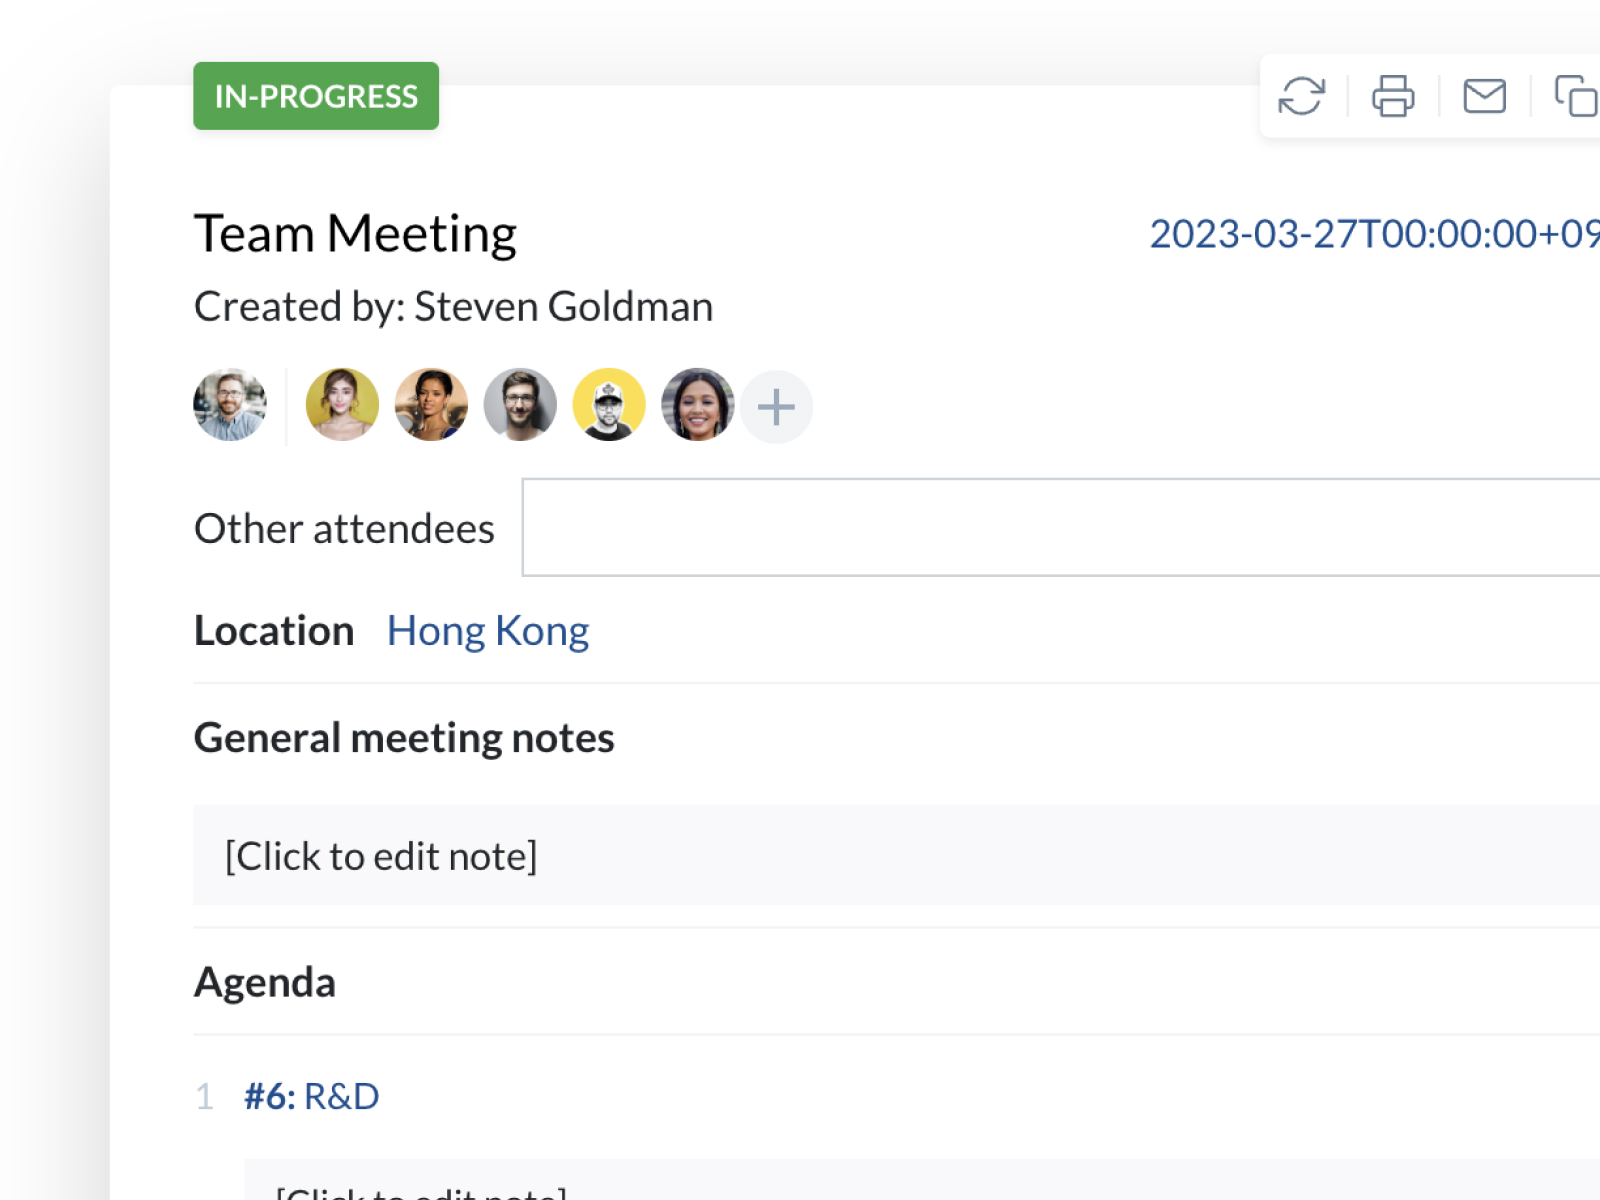Edit the General meeting notes placeholder
The height and width of the screenshot is (1200, 1600).
[x=381, y=856]
